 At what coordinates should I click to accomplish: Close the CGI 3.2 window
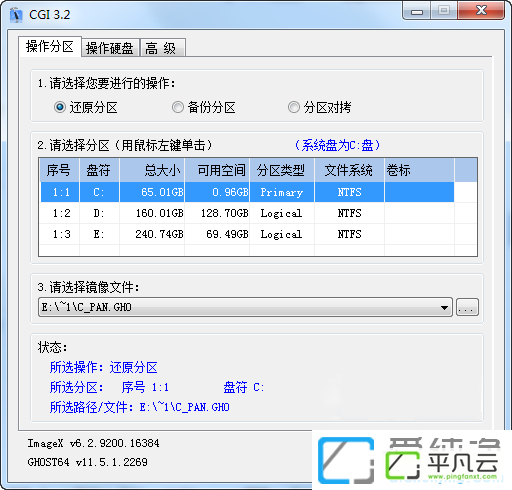[481, 11]
